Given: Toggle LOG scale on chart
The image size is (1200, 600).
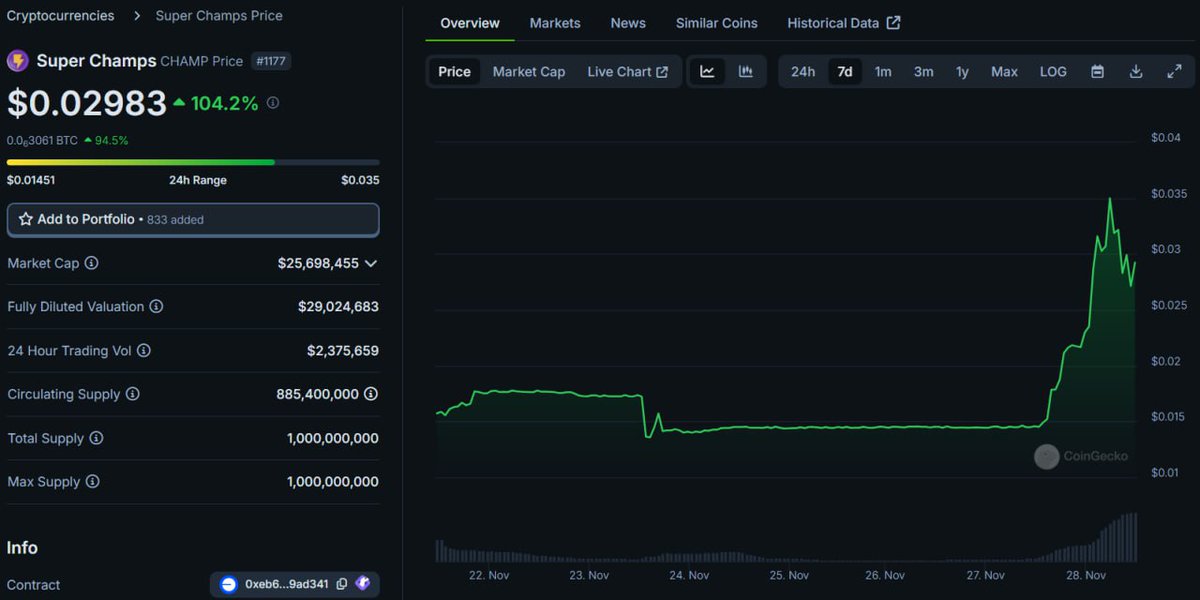Looking at the screenshot, I should [x=1053, y=72].
